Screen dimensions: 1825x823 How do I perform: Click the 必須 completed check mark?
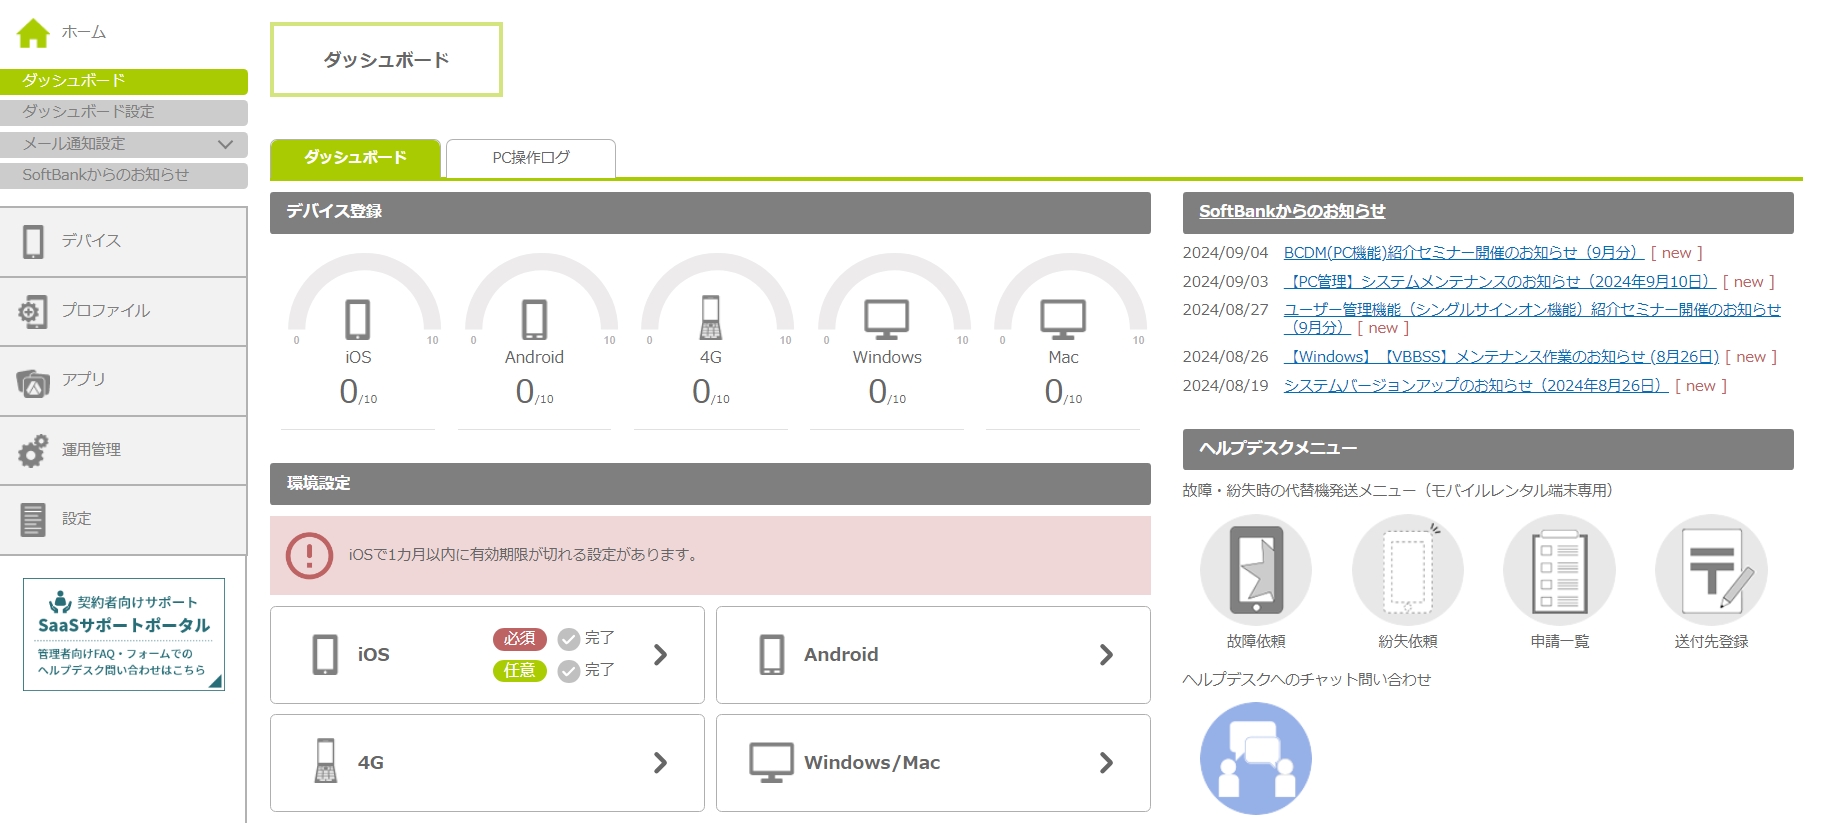pos(569,639)
